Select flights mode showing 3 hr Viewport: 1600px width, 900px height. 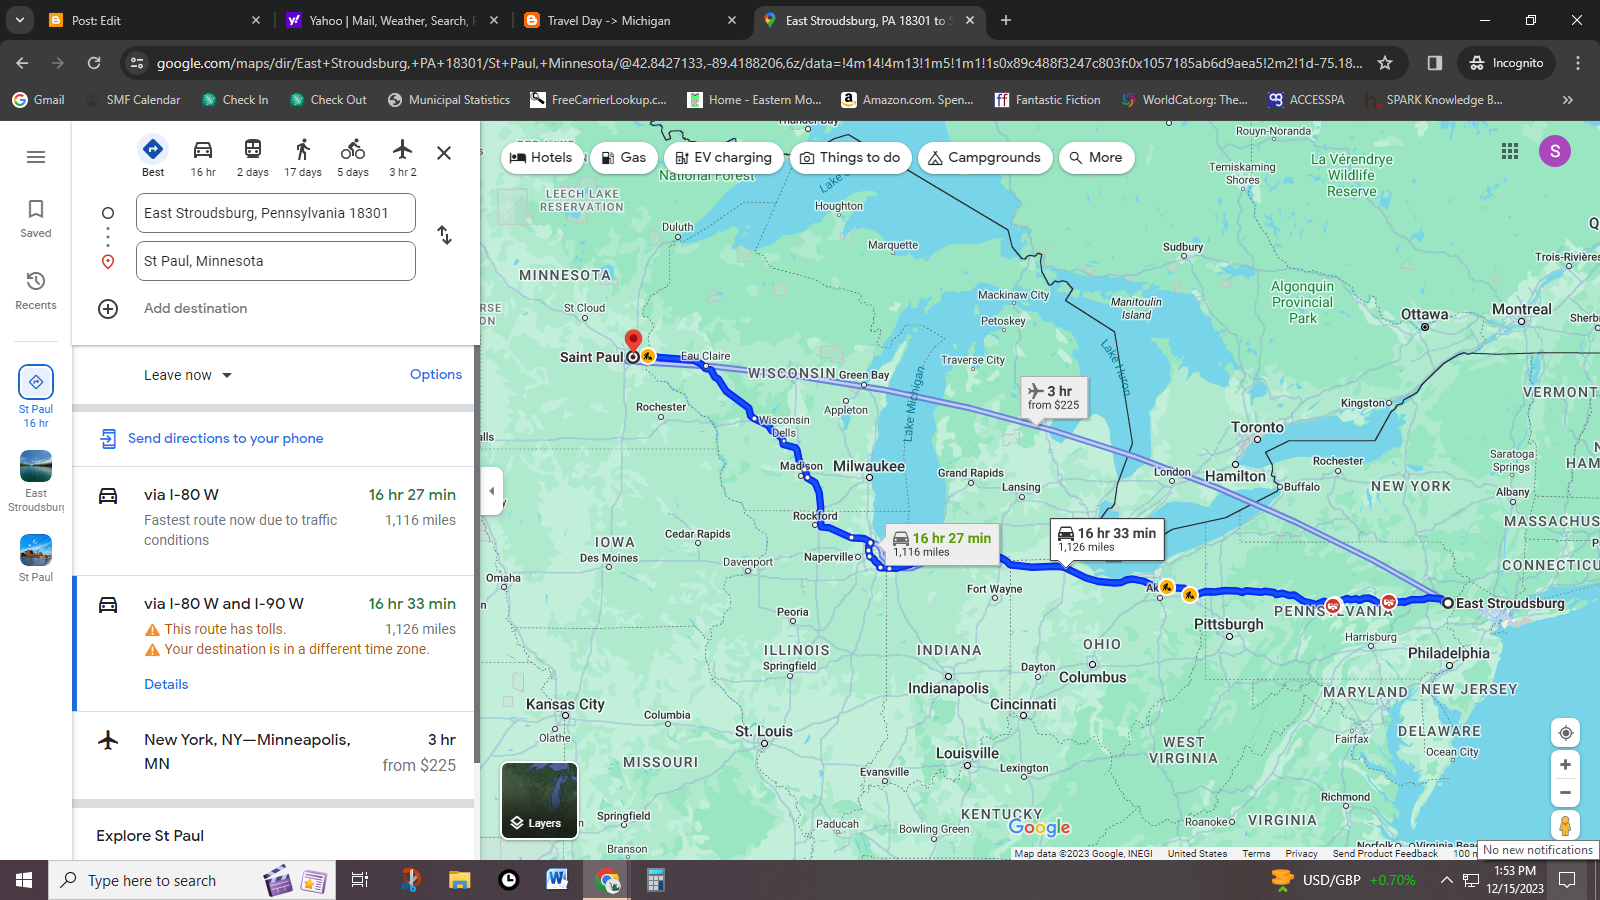pyautogui.click(x=403, y=157)
